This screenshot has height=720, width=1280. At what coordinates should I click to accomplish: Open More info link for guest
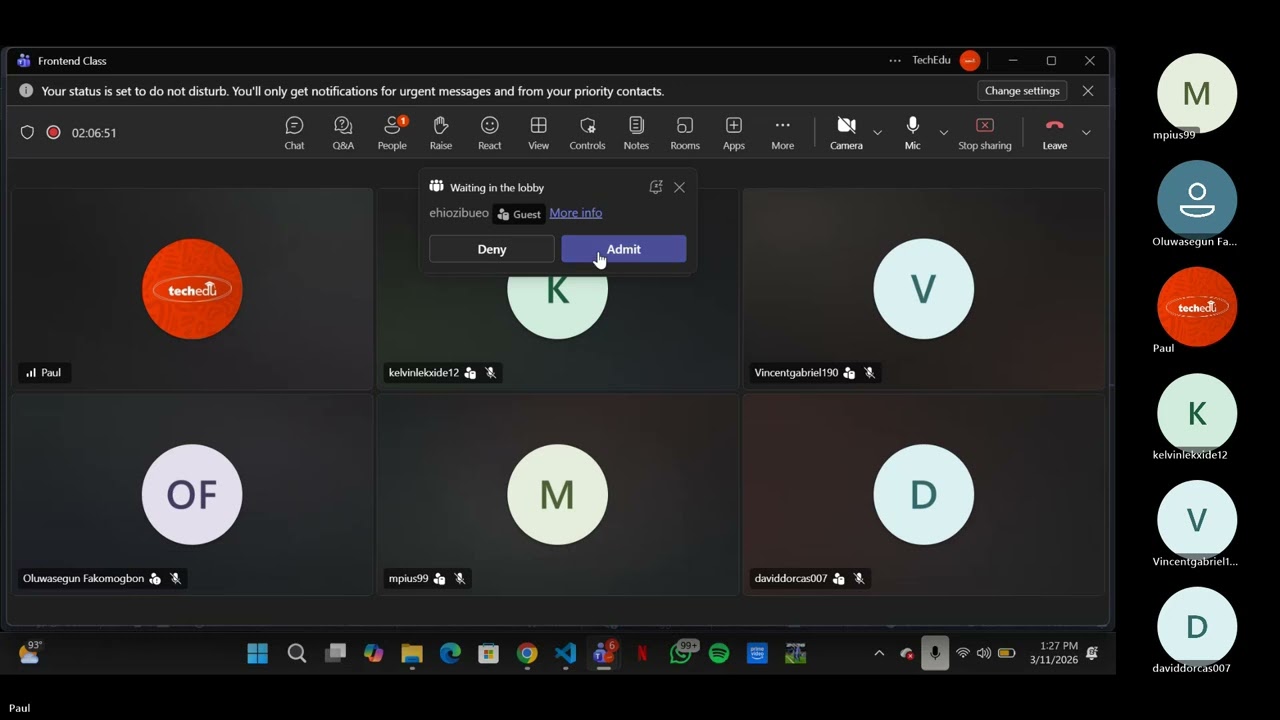tap(576, 213)
